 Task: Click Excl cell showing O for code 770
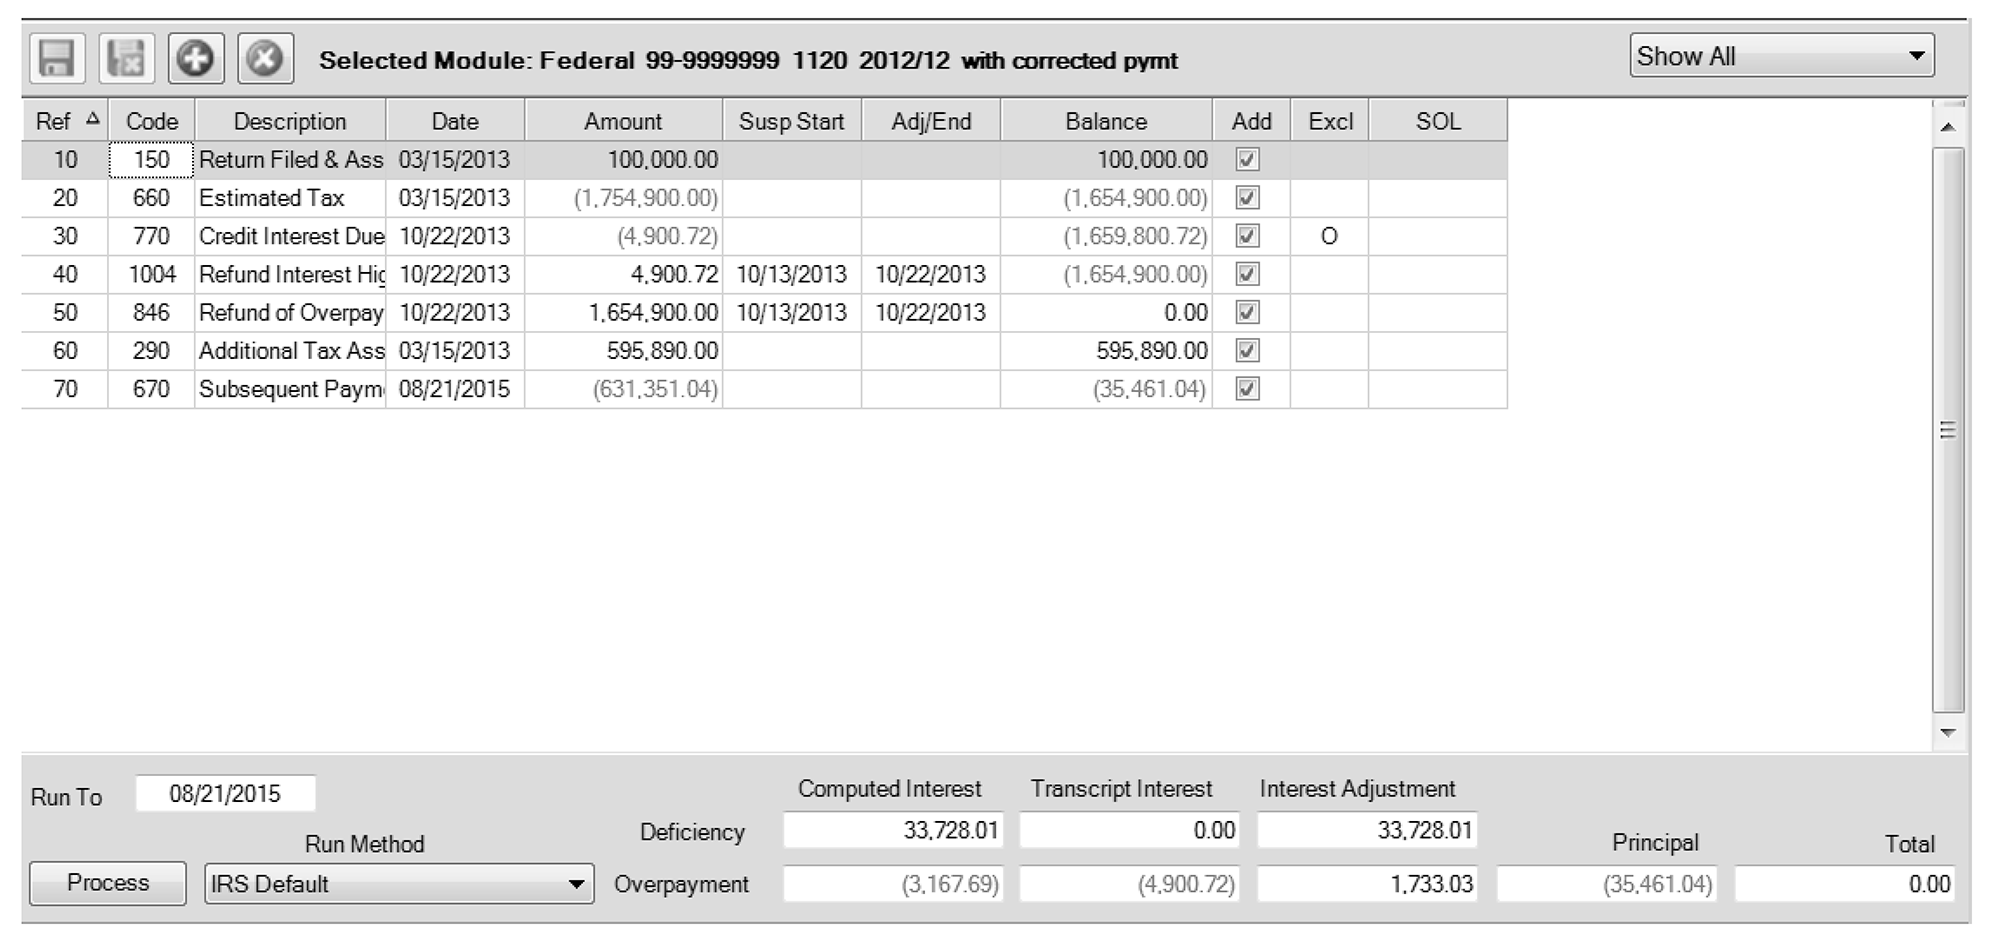coord(1328,237)
